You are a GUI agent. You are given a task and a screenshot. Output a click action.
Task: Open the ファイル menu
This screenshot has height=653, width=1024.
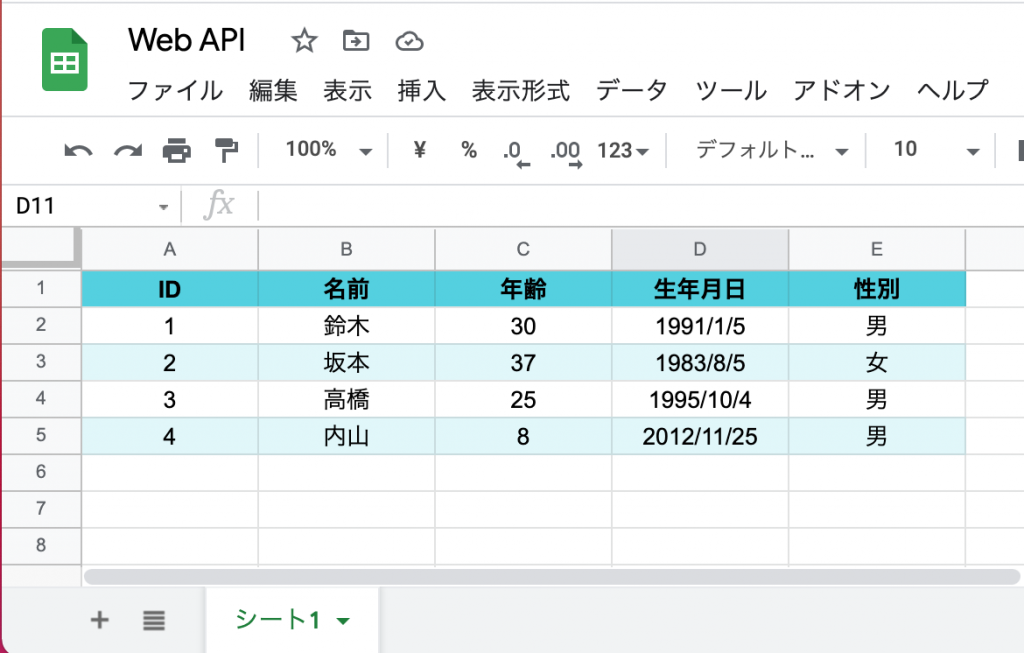pos(175,90)
